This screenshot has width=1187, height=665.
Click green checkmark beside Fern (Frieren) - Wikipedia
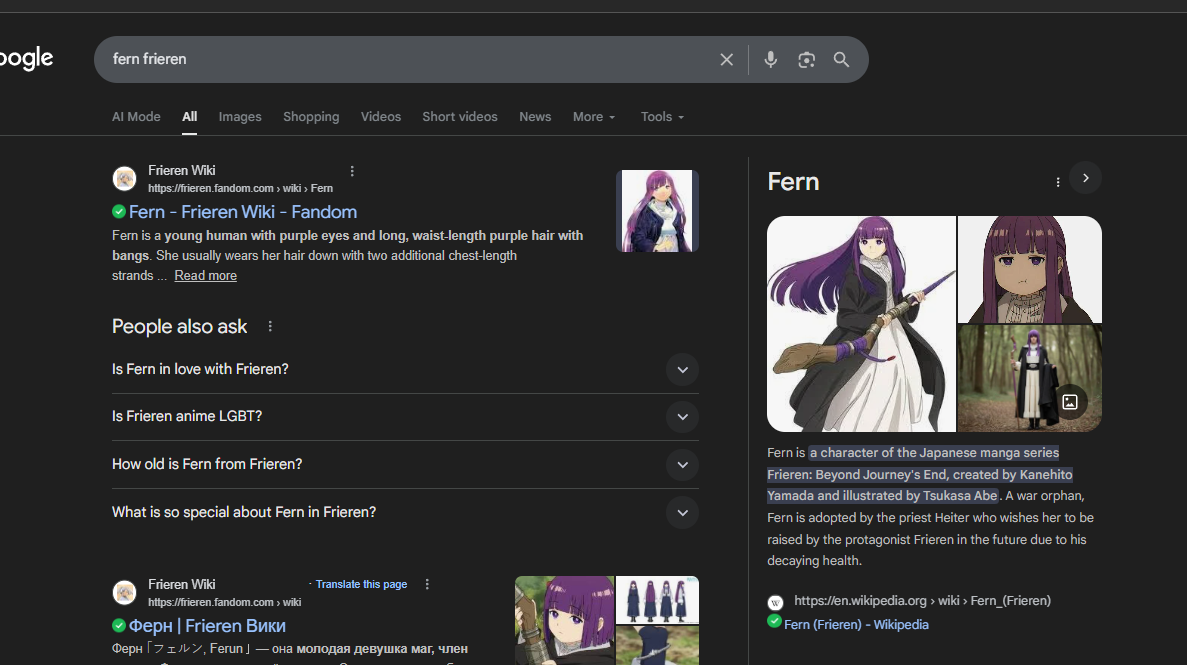click(774, 621)
